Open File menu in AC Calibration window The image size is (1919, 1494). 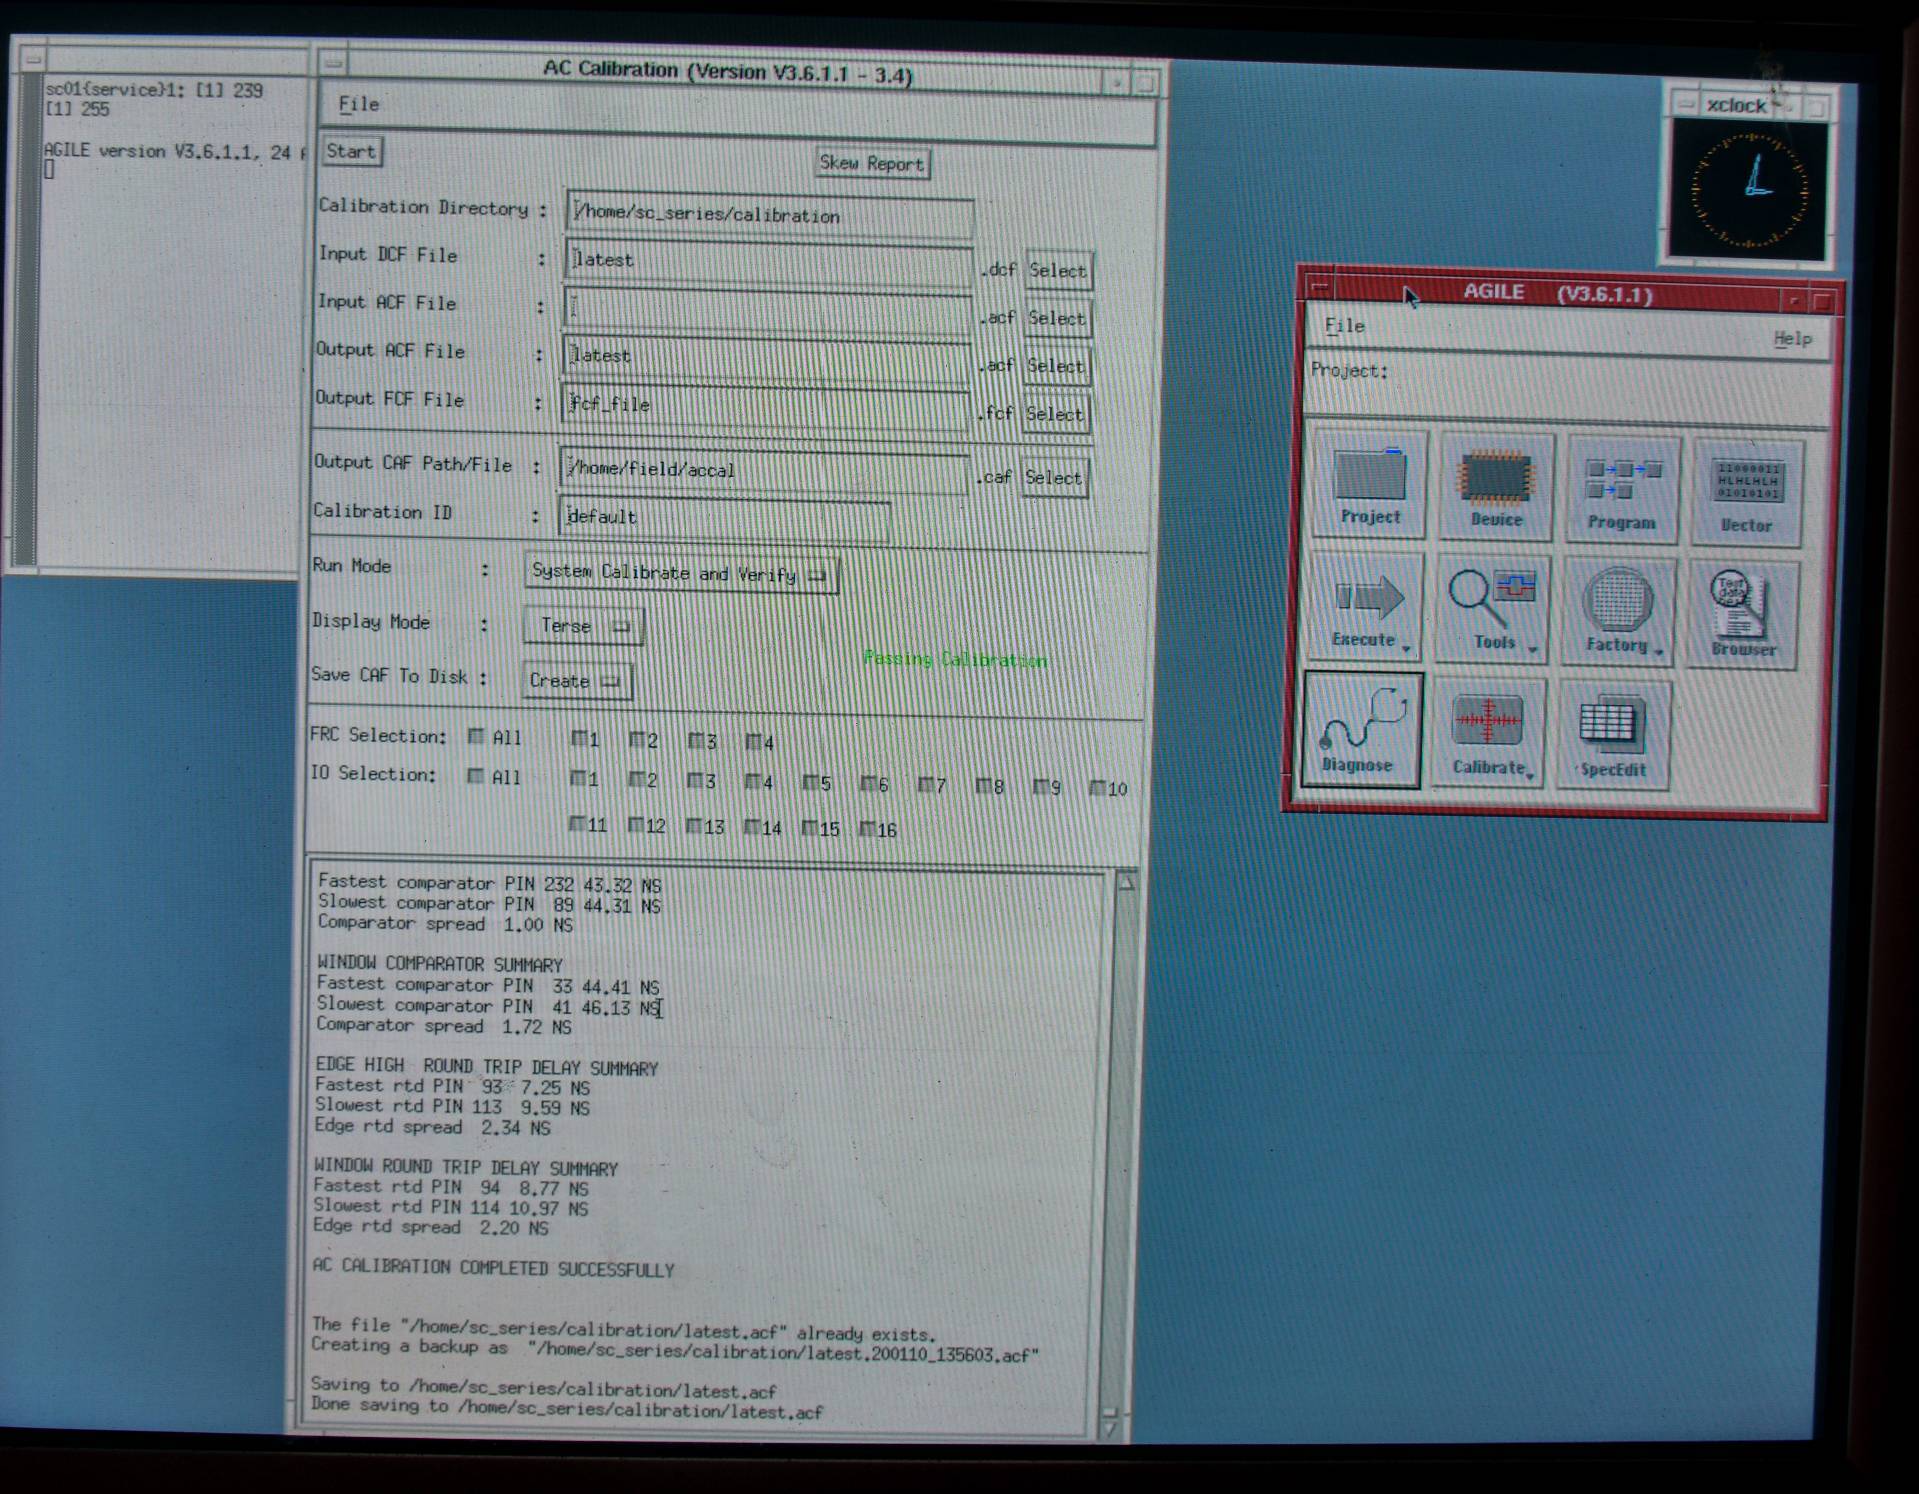coord(358,104)
